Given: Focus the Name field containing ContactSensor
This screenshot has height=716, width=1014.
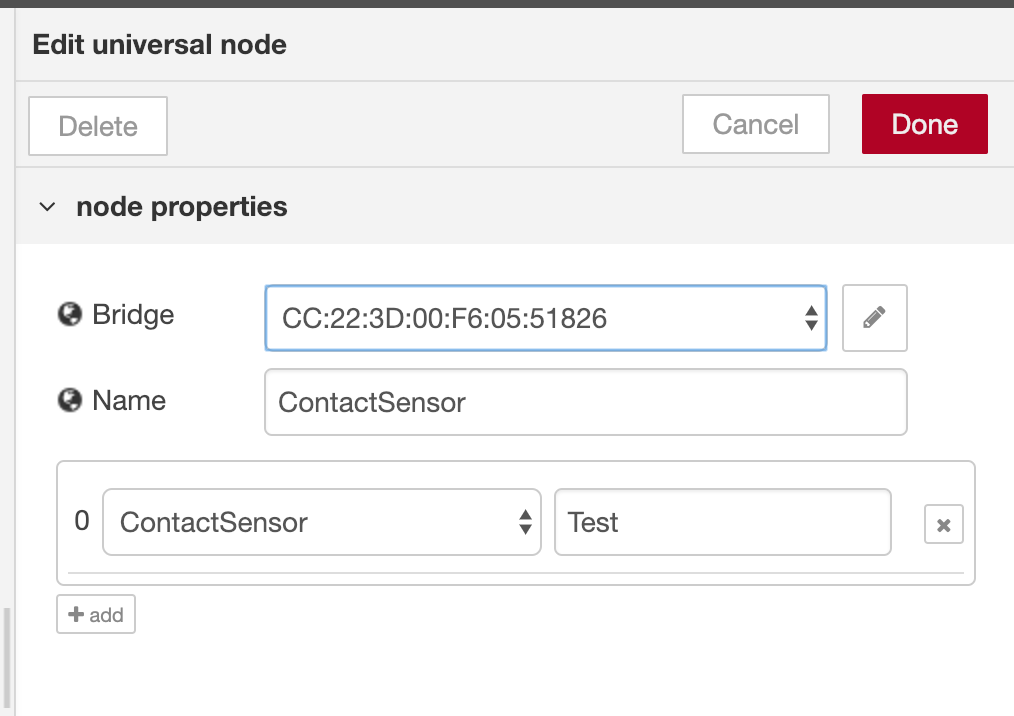Looking at the screenshot, I should [x=585, y=402].
